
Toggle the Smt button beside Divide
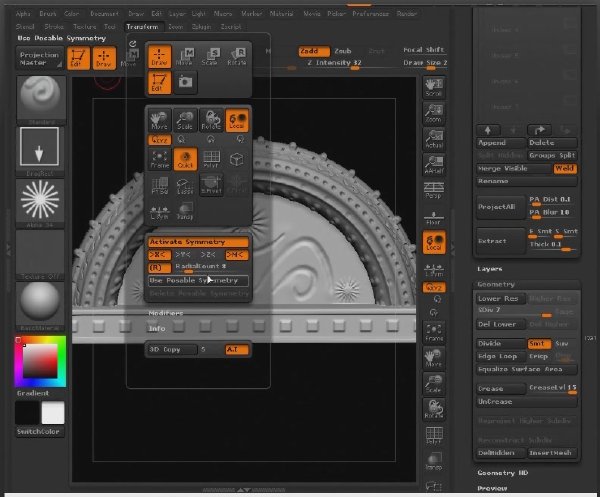(x=539, y=344)
